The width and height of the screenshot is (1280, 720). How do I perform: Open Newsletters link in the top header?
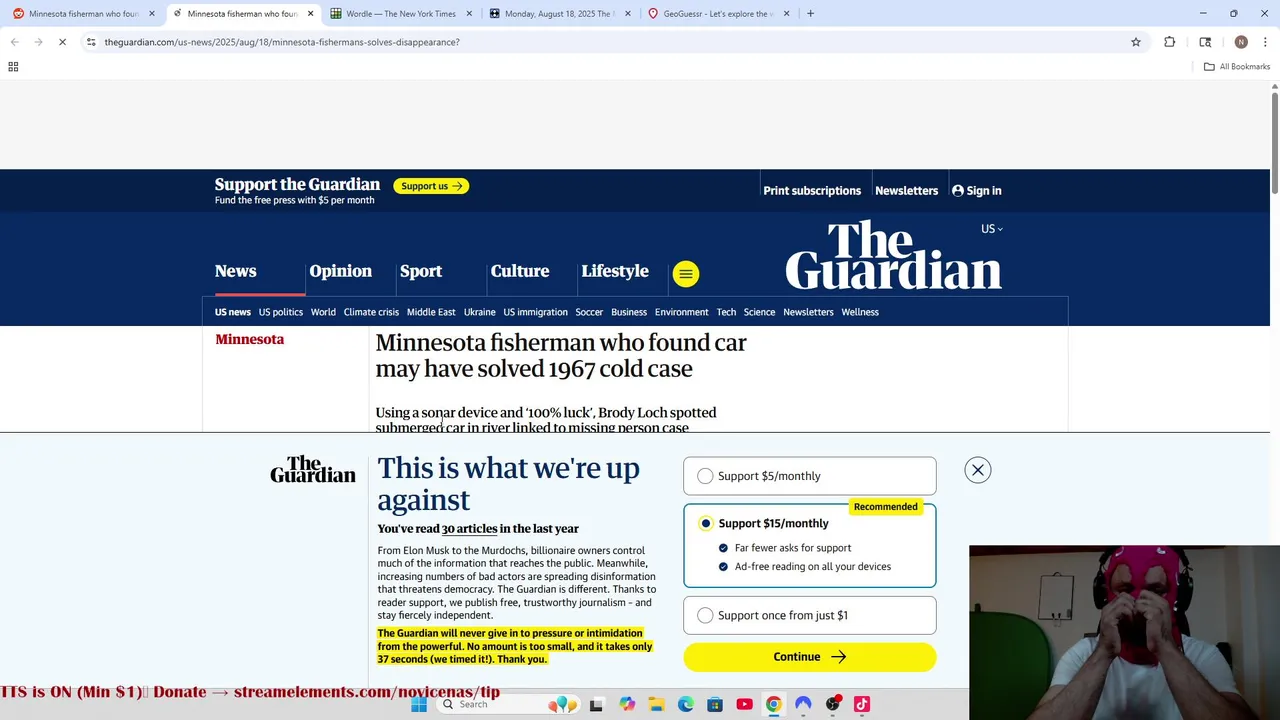906,190
